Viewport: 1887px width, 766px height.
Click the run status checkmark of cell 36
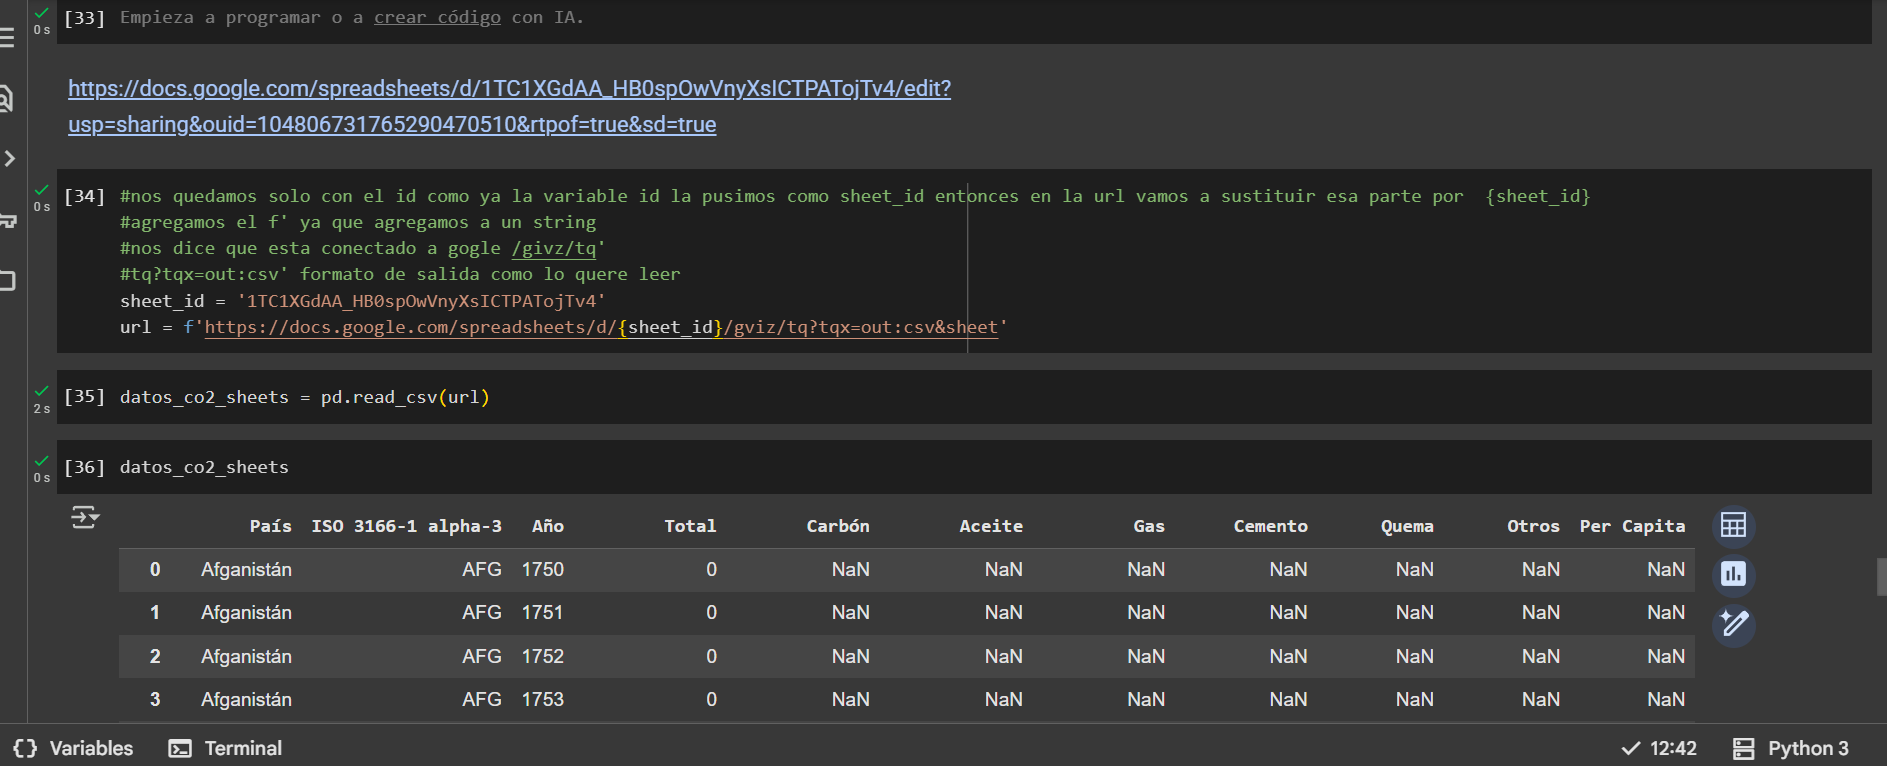click(x=42, y=461)
